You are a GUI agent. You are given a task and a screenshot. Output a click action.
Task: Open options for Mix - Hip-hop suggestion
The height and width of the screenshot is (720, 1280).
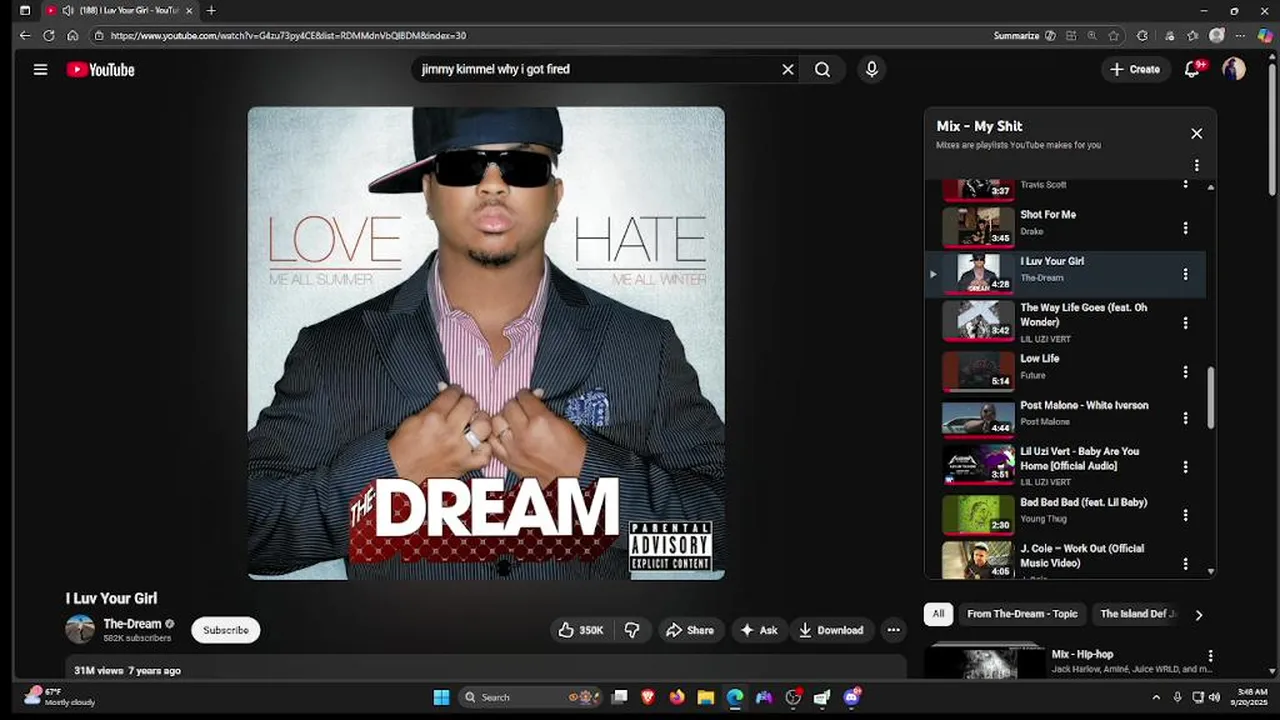[1210, 657]
